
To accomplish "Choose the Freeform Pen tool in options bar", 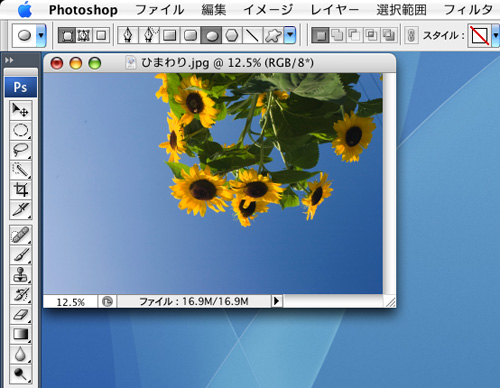I will (149, 35).
